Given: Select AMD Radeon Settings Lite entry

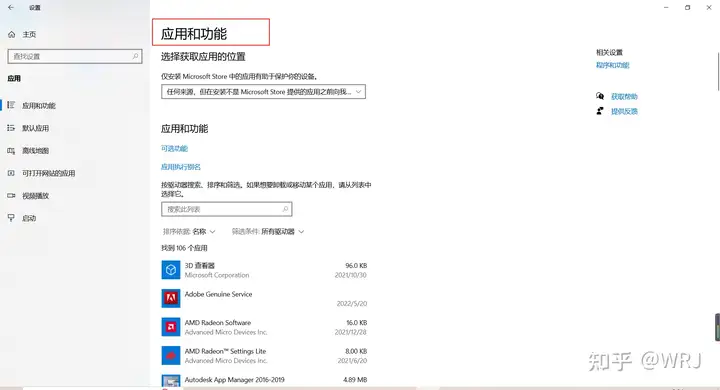Looking at the screenshot, I should [x=225, y=351].
